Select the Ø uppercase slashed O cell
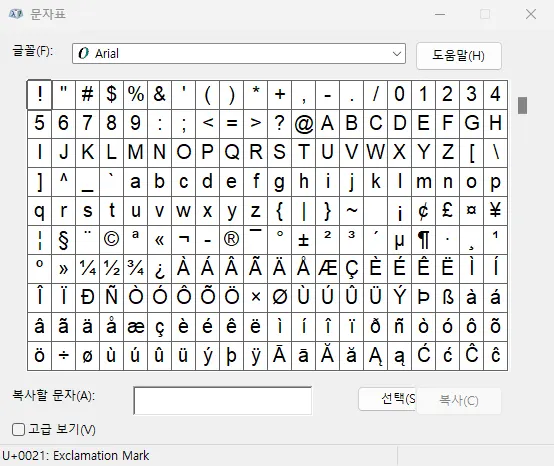Screen dimensions: 554x466 pos(279,298)
